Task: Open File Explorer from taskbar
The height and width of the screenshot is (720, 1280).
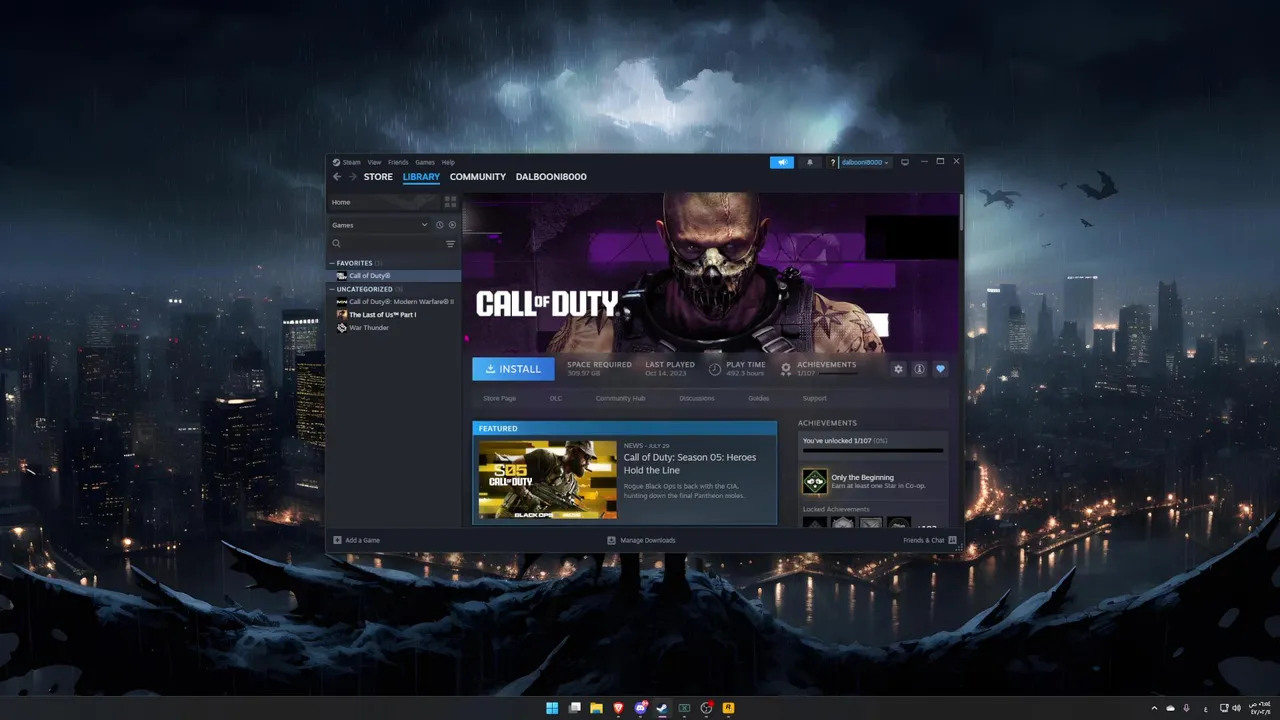Action: pyautogui.click(x=596, y=708)
